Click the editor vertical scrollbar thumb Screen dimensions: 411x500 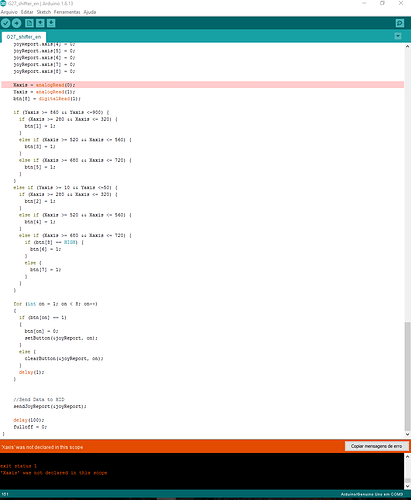tap(407, 376)
